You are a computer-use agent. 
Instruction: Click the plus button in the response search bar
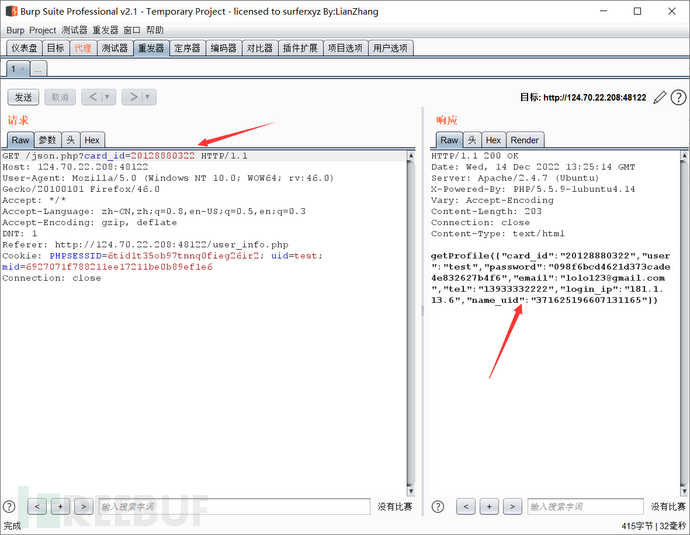[489, 506]
